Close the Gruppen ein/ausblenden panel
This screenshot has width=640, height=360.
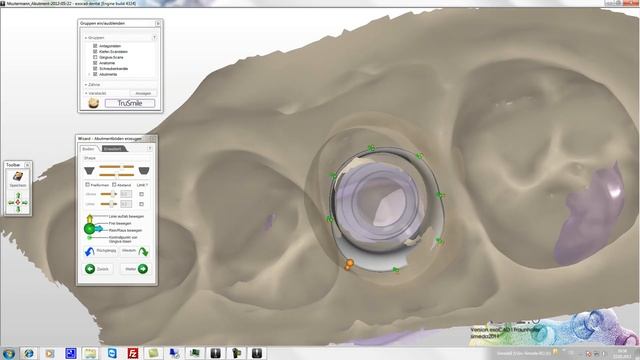[x=158, y=23]
